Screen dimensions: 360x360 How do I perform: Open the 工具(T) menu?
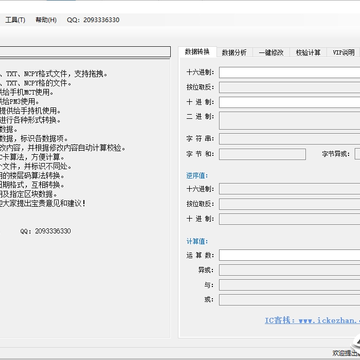tap(15, 20)
